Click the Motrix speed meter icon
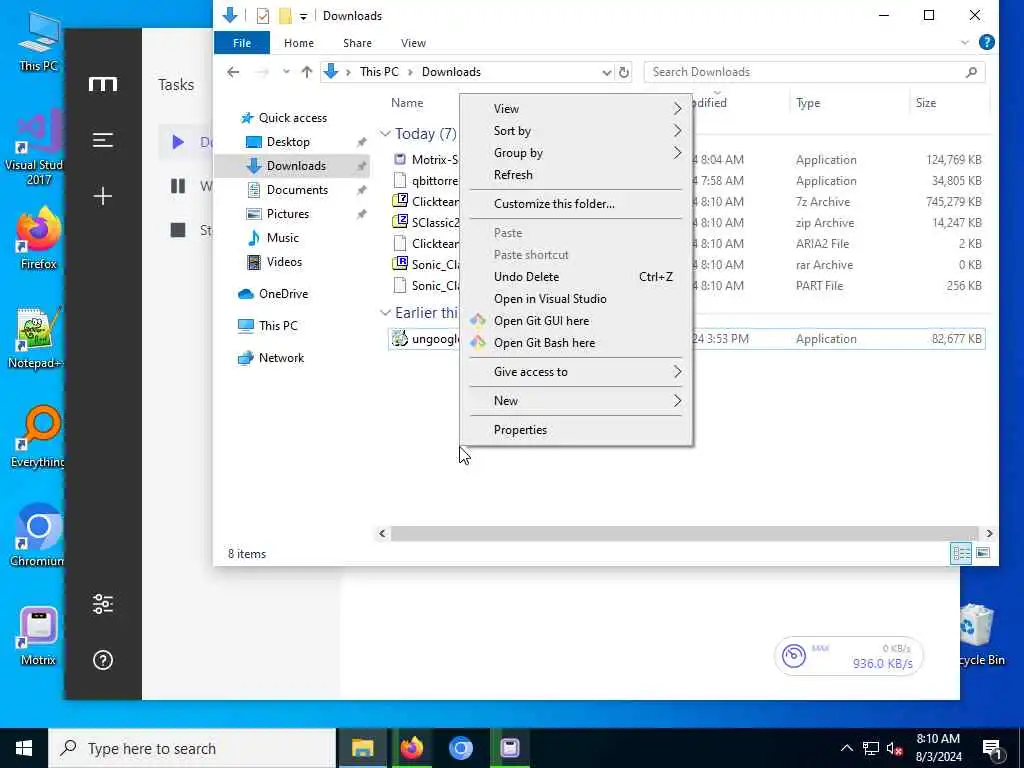This screenshot has height=768, width=1024. coord(794,656)
